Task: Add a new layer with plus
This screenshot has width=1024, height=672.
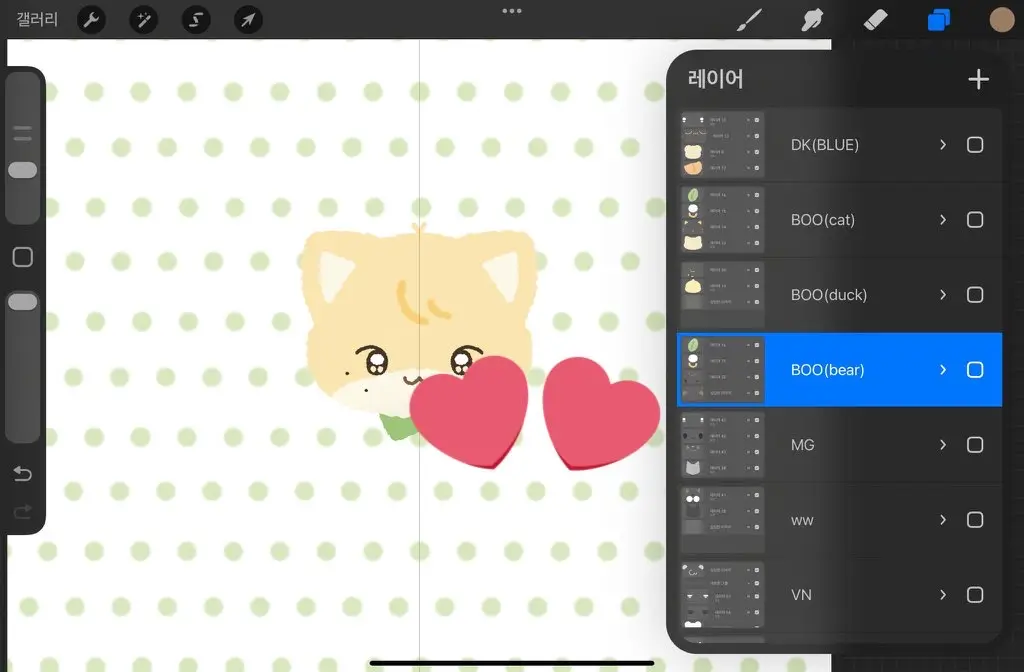Action: coord(978,80)
